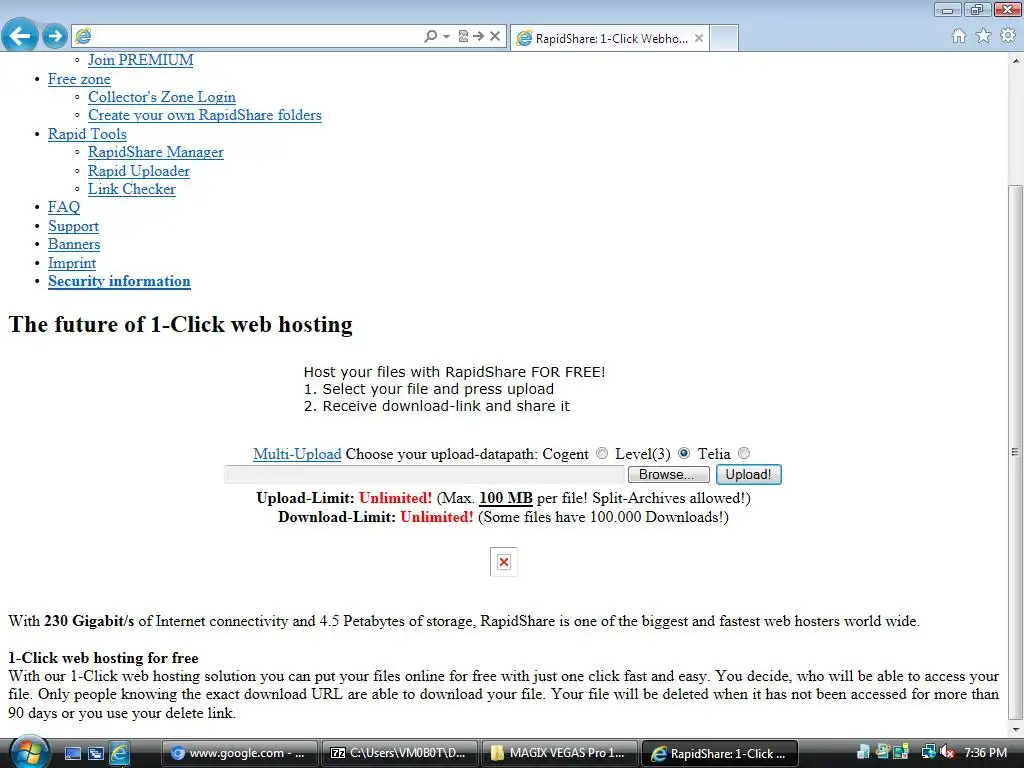Click the Multi-Upload link
The height and width of the screenshot is (768, 1024).
(x=297, y=454)
